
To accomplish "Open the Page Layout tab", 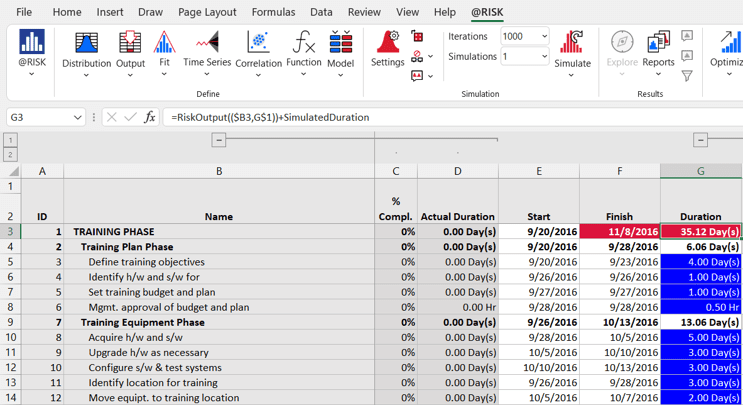I will point(207,12).
